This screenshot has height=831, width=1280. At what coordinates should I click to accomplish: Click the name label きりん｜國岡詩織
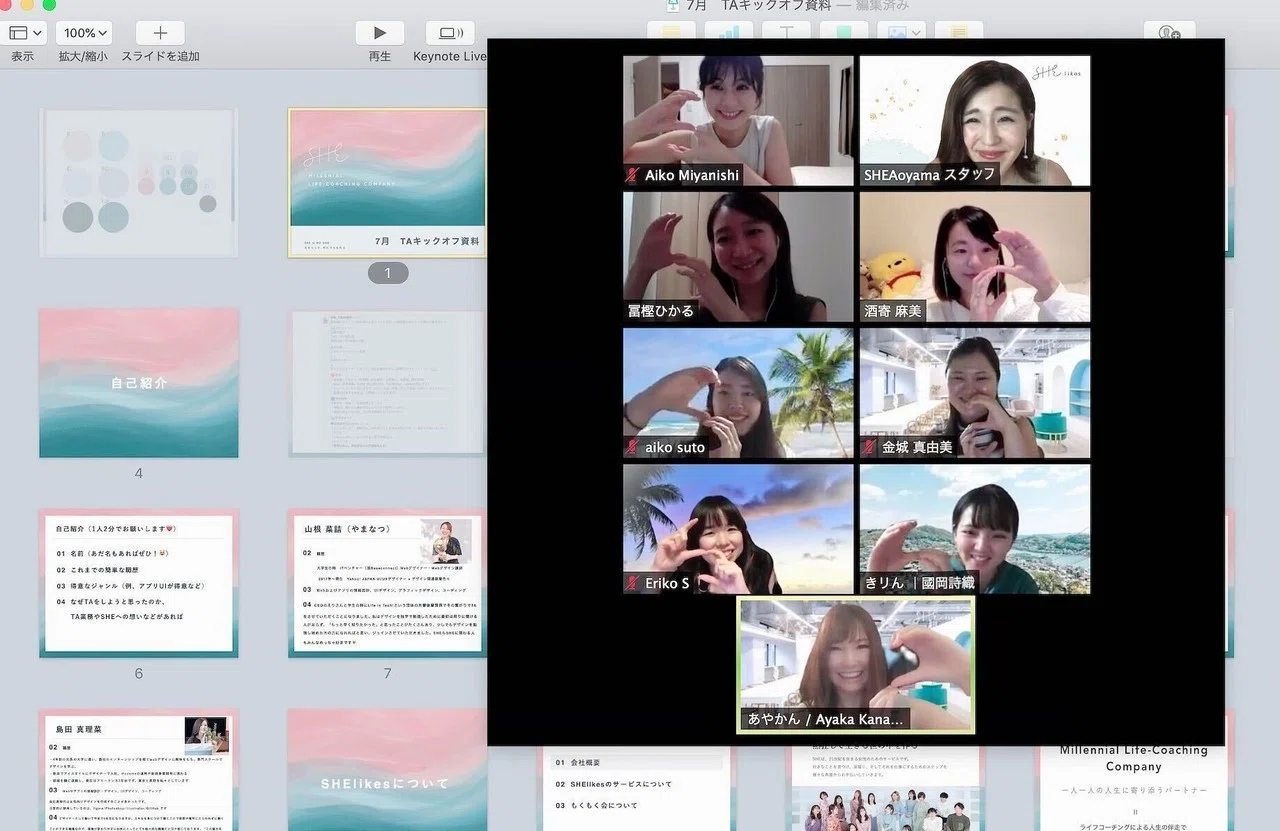[920, 583]
